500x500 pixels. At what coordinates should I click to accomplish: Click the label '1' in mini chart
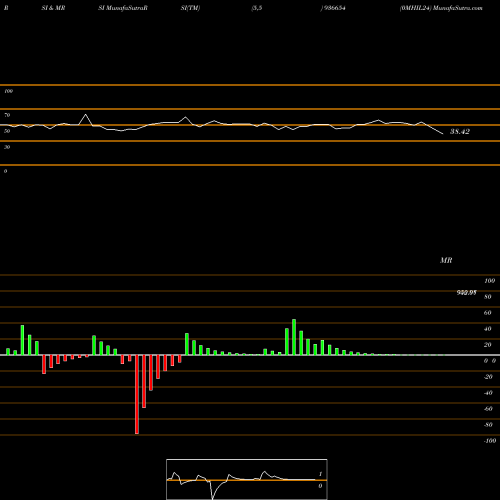tap(320, 474)
